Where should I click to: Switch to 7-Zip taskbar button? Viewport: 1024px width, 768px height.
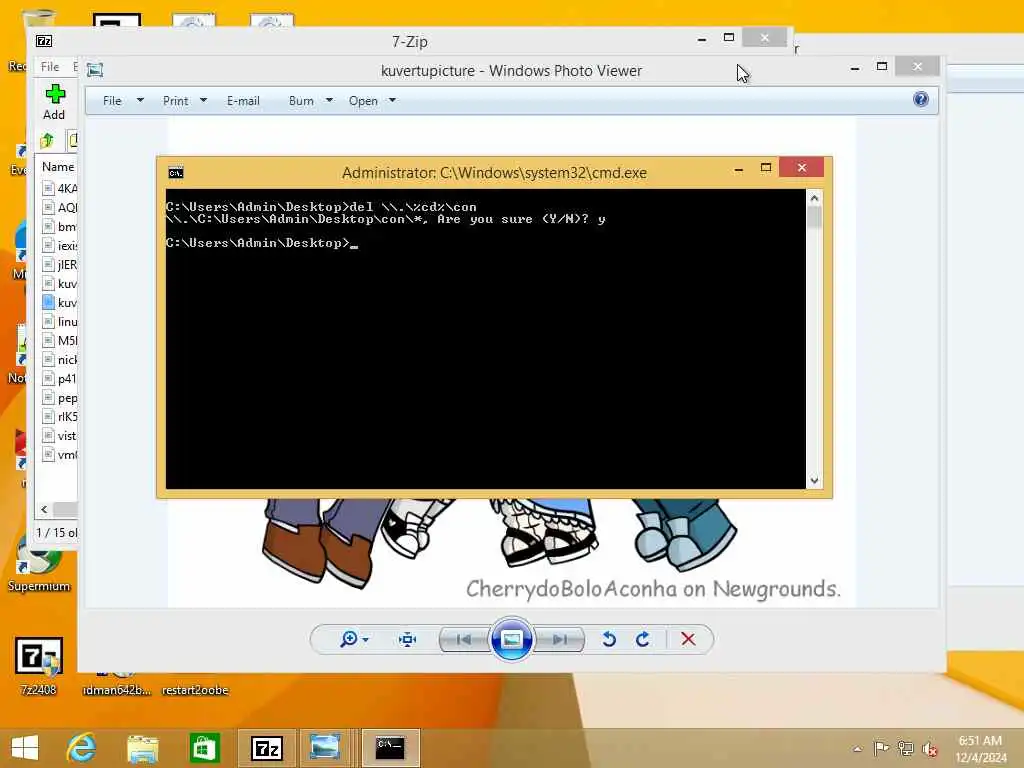[x=267, y=748]
